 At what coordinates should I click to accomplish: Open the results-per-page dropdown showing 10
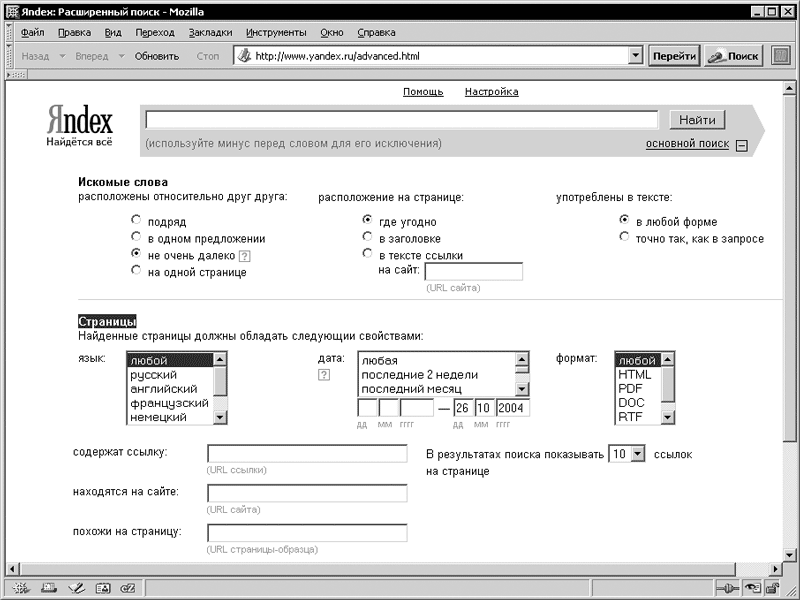[638, 454]
